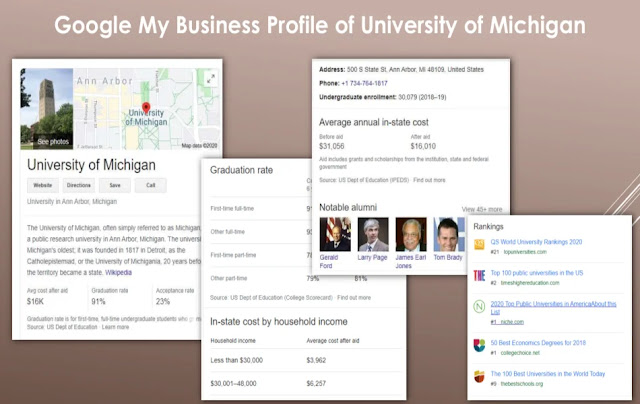The height and width of the screenshot is (404, 640).
Task: Click the Niche circular N logo
Action: 479,306
